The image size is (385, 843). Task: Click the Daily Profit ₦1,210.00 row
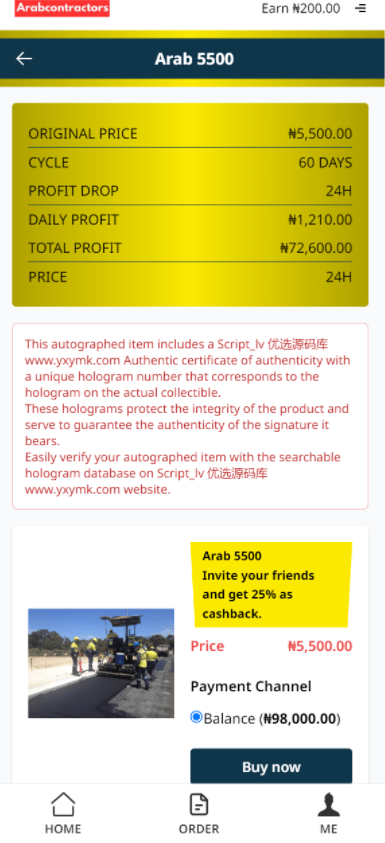pyautogui.click(x=190, y=219)
